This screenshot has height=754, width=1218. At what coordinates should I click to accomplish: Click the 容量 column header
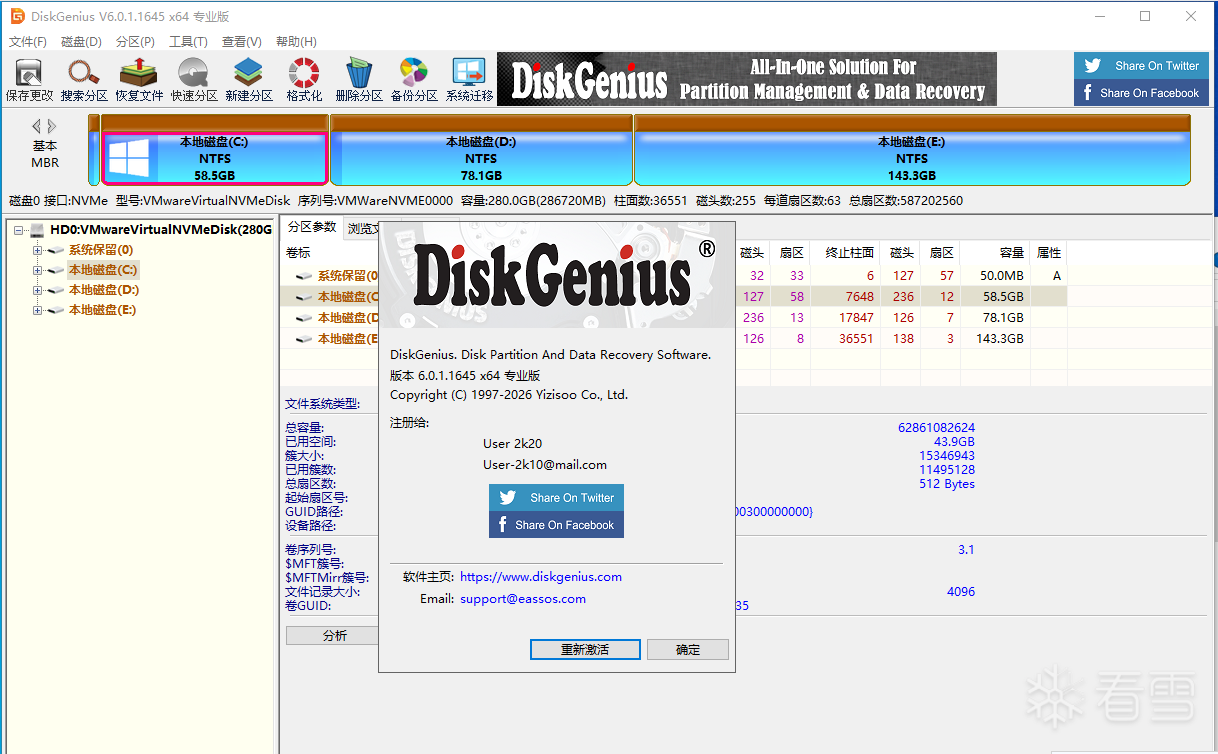(995, 253)
